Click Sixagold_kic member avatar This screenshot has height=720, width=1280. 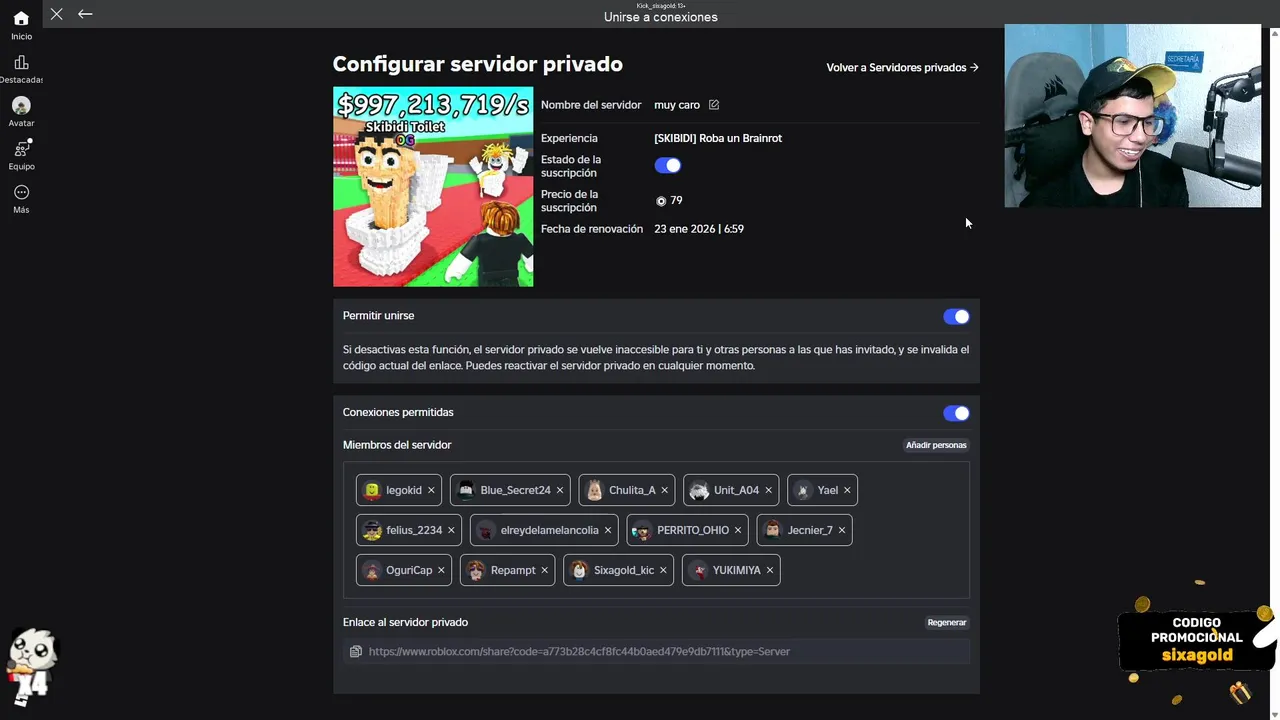pyautogui.click(x=579, y=570)
